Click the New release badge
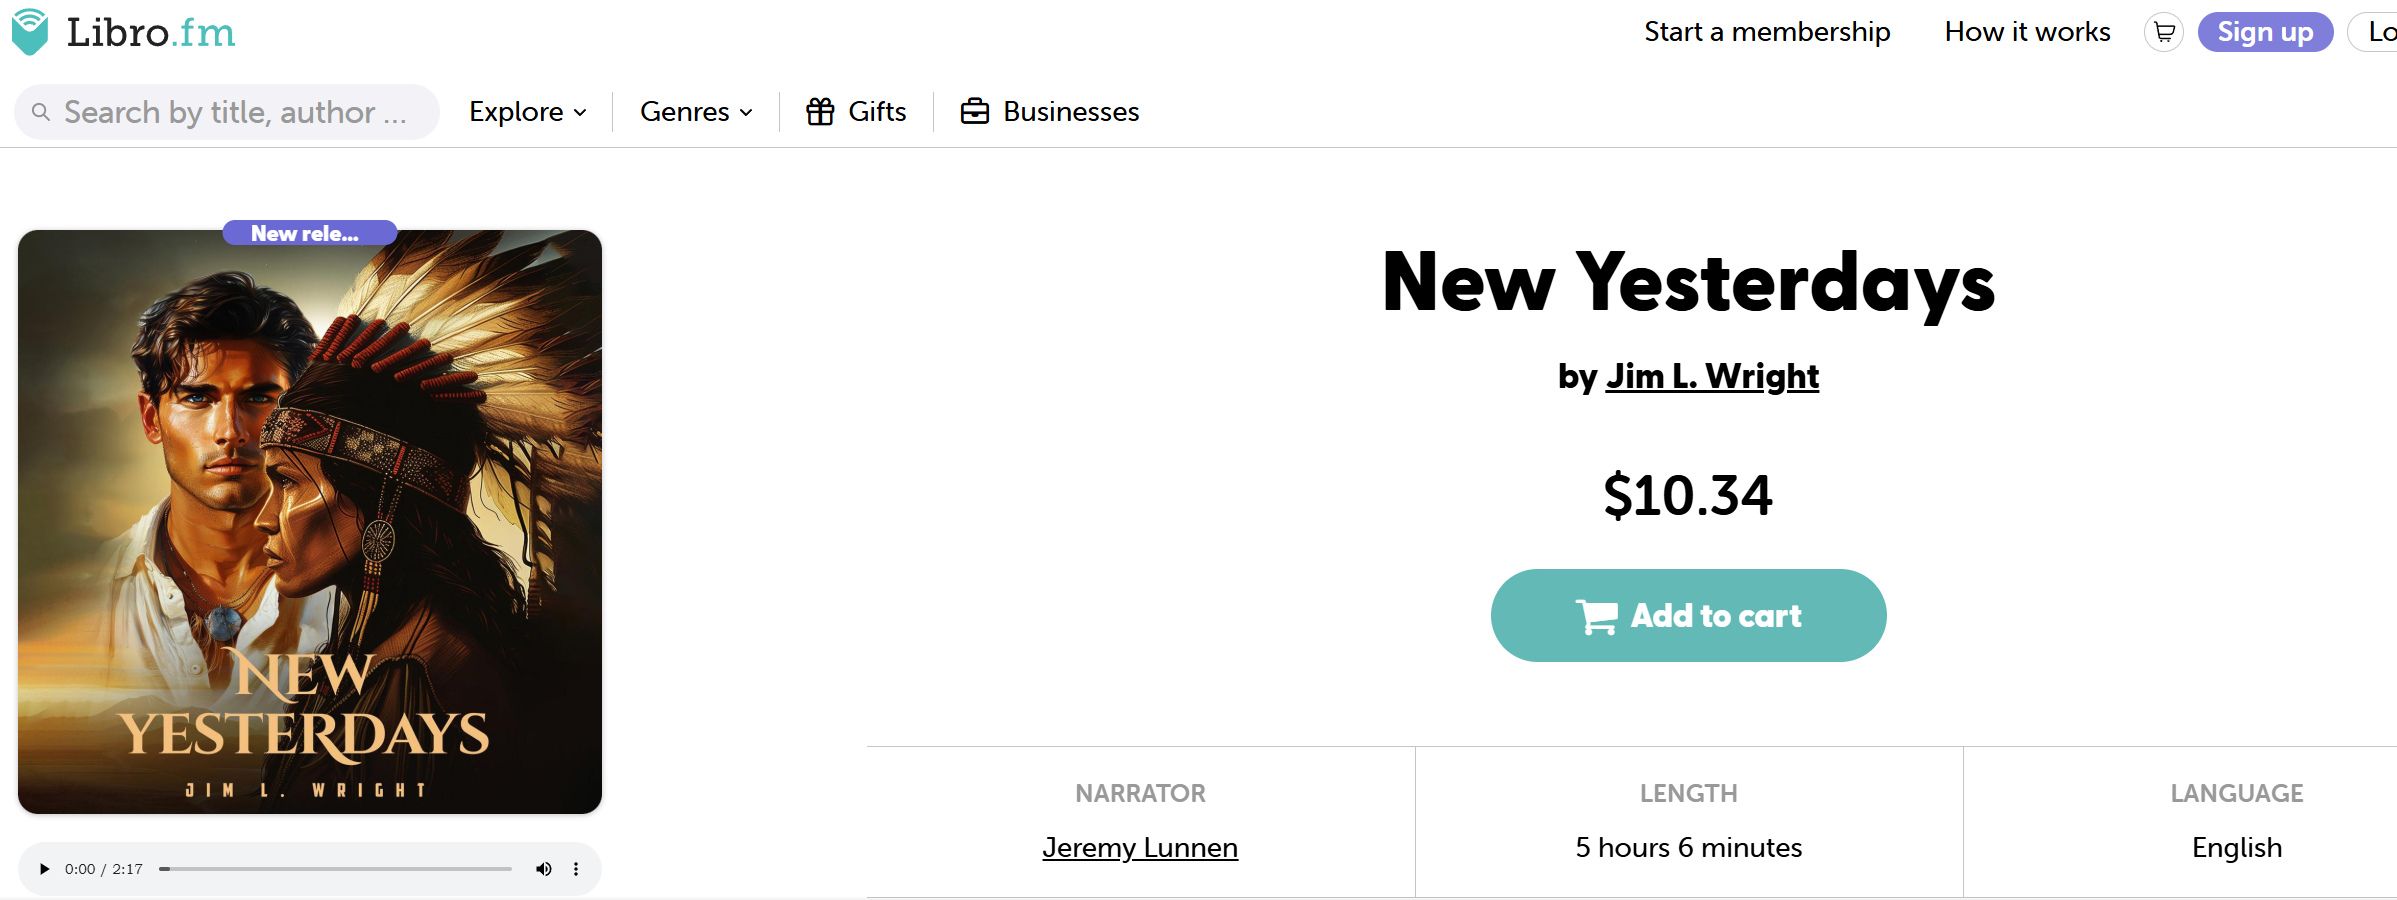This screenshot has width=2397, height=900. click(309, 233)
